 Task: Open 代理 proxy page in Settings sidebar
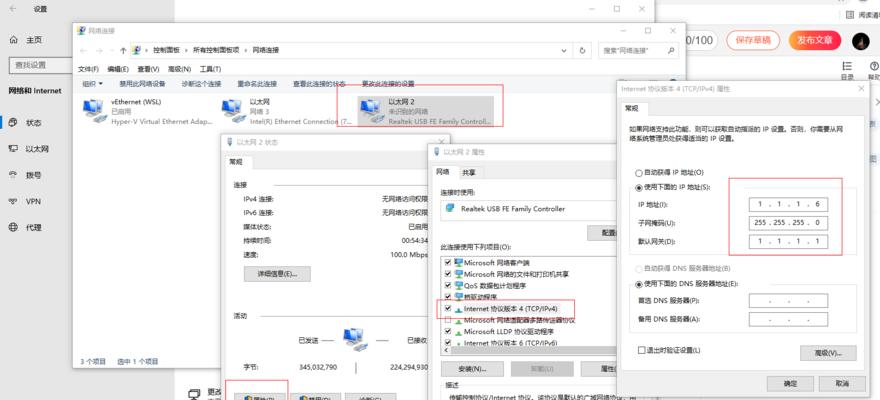pos(34,228)
